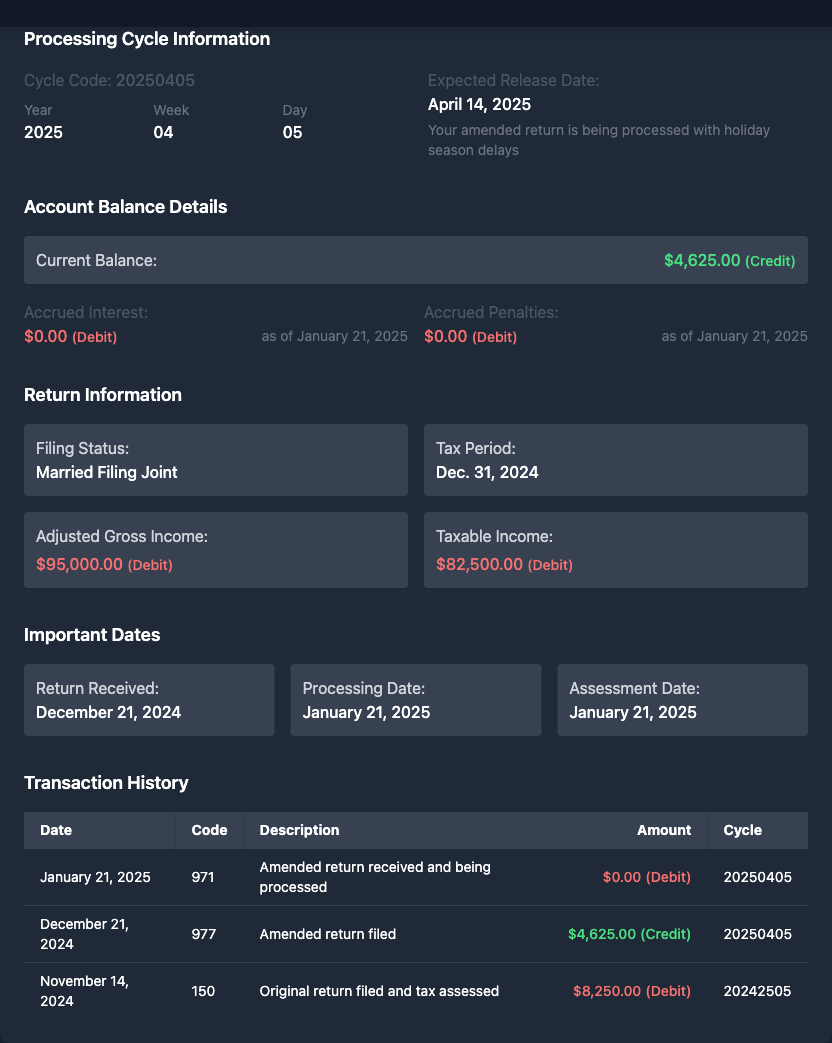This screenshot has height=1043, width=832.
Task: Click the Assessment Date card
Action: (x=682, y=700)
